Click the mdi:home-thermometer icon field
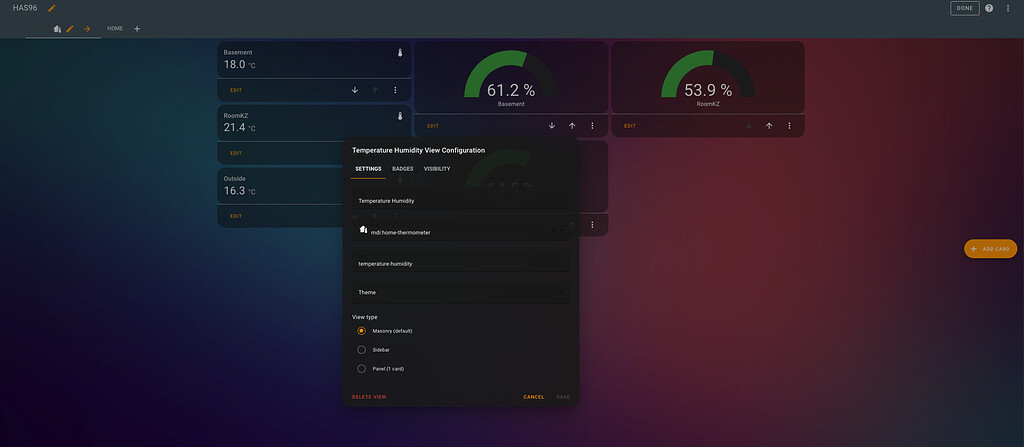Screen dimensions: 1024x447 pos(460,230)
